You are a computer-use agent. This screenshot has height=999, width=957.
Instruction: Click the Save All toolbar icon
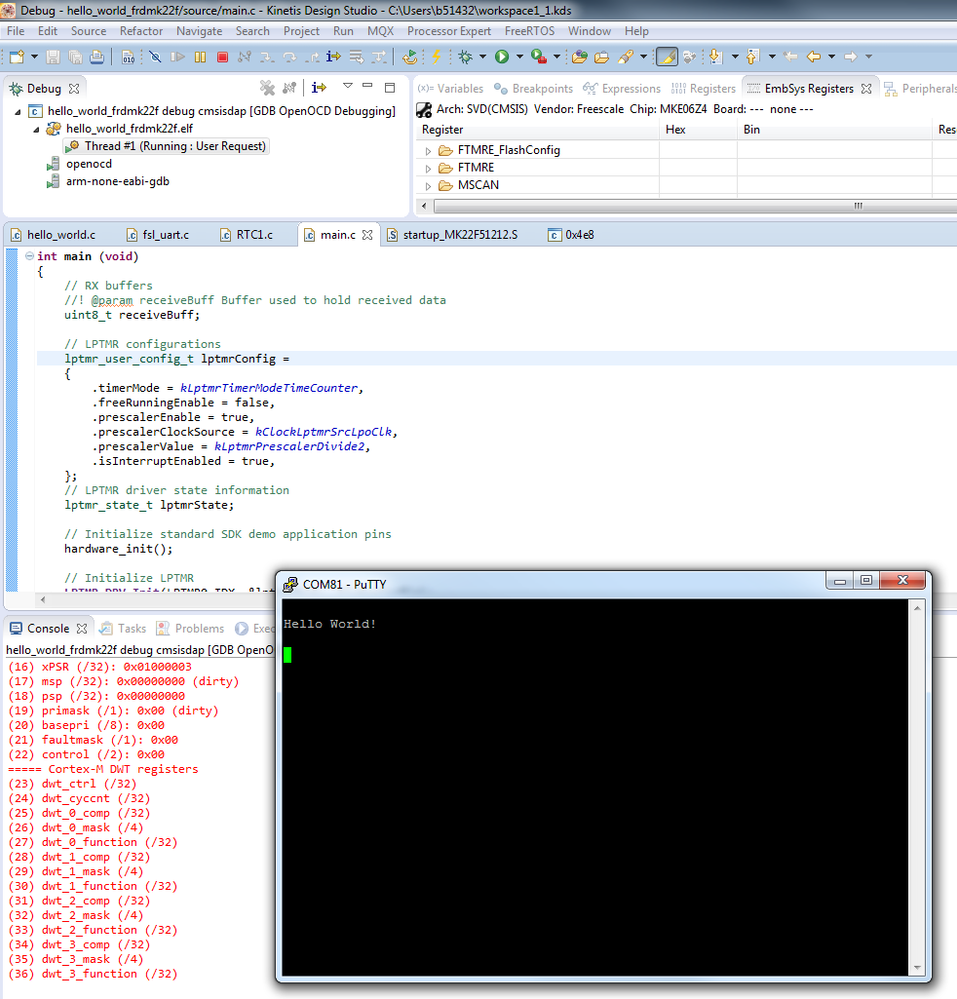75,57
